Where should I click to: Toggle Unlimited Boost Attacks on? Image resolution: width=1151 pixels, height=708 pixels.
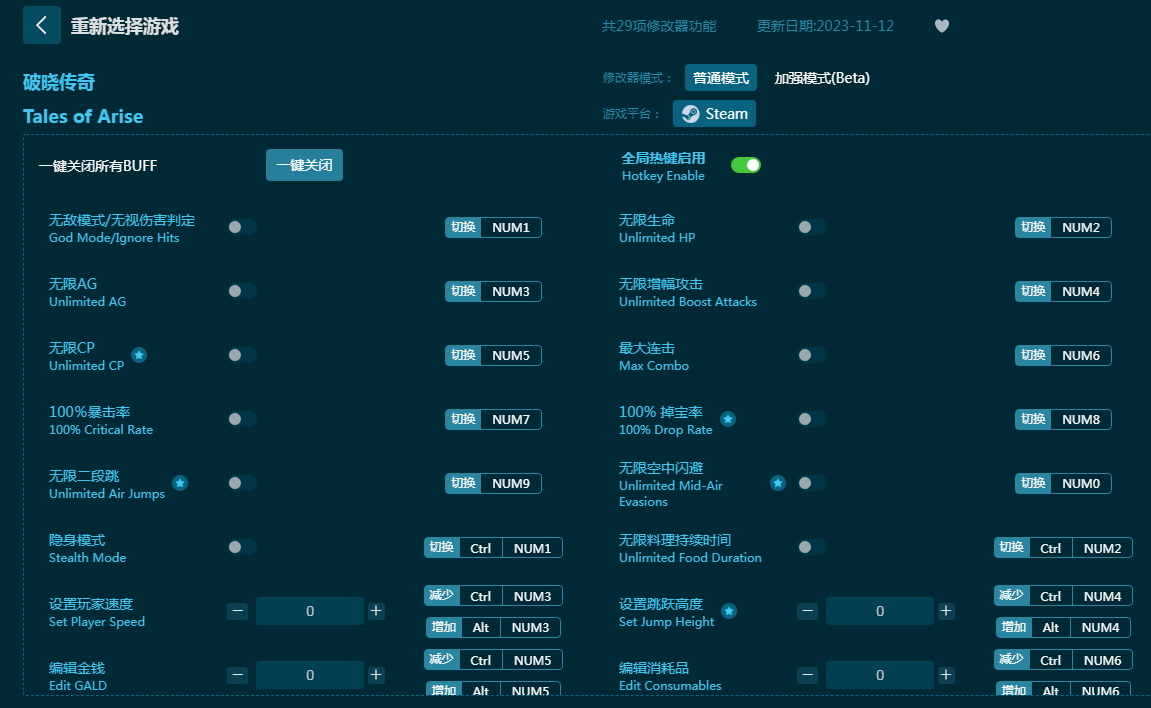(x=812, y=291)
